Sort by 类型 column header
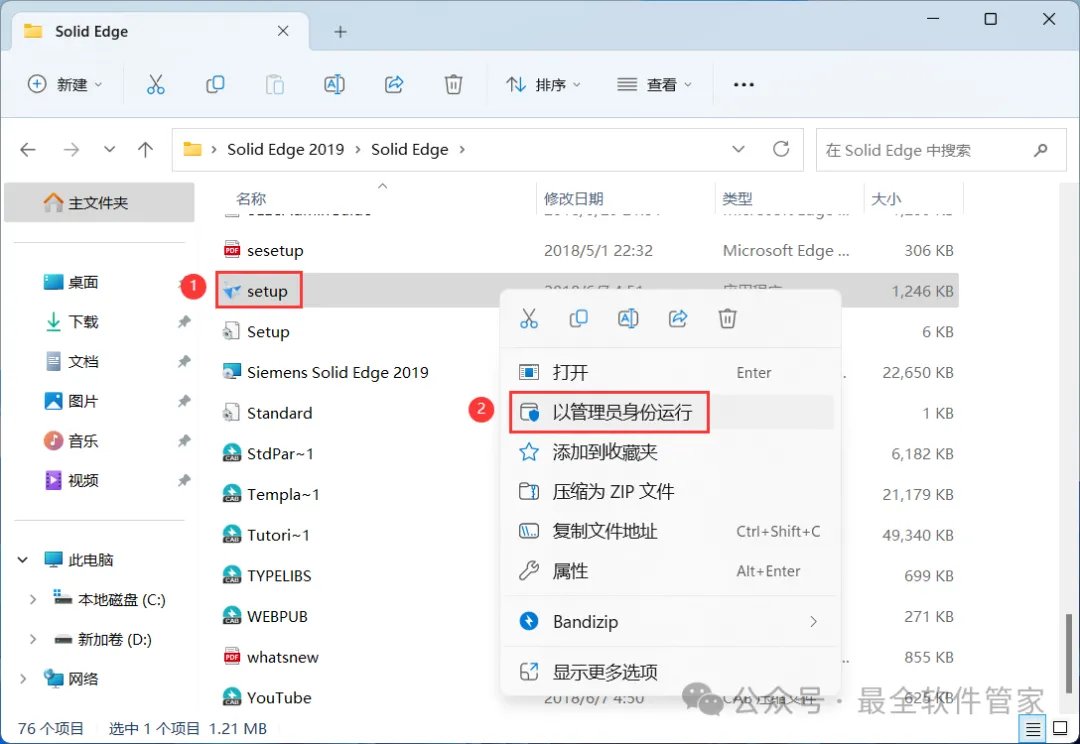The image size is (1080, 744). (737, 199)
